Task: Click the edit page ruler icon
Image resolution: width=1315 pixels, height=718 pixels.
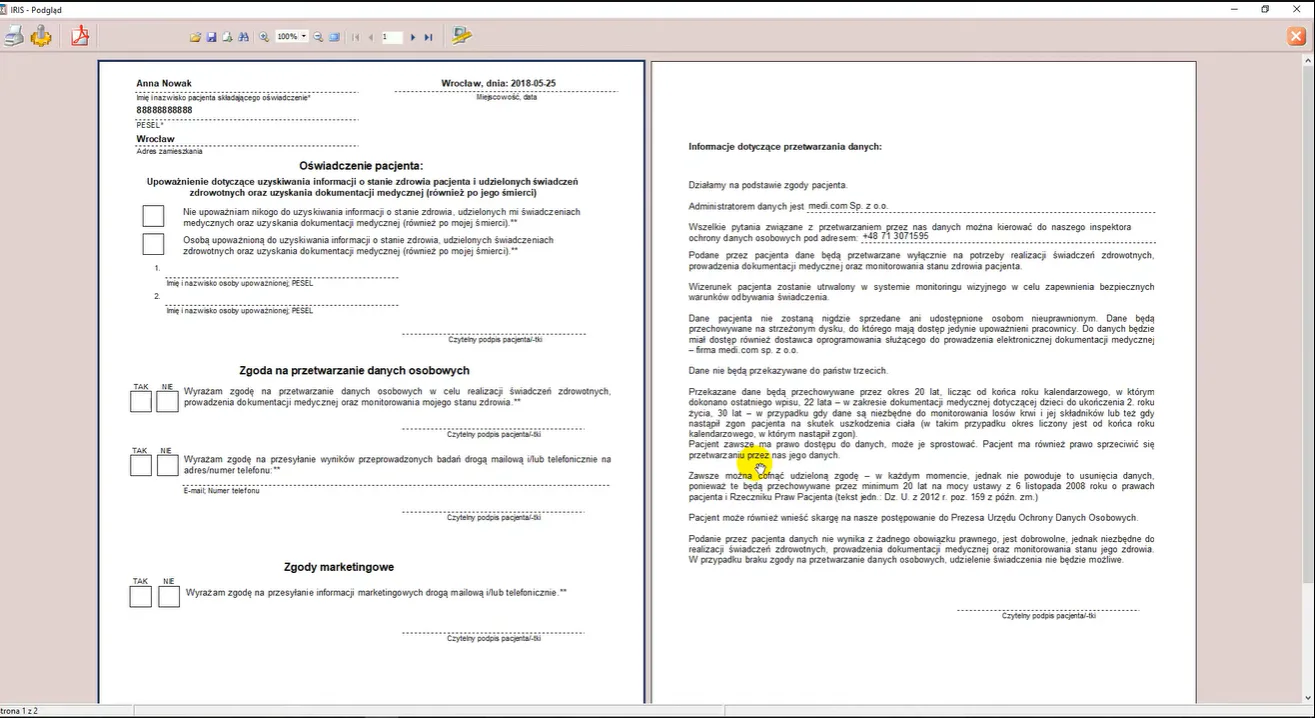Action: (461, 36)
